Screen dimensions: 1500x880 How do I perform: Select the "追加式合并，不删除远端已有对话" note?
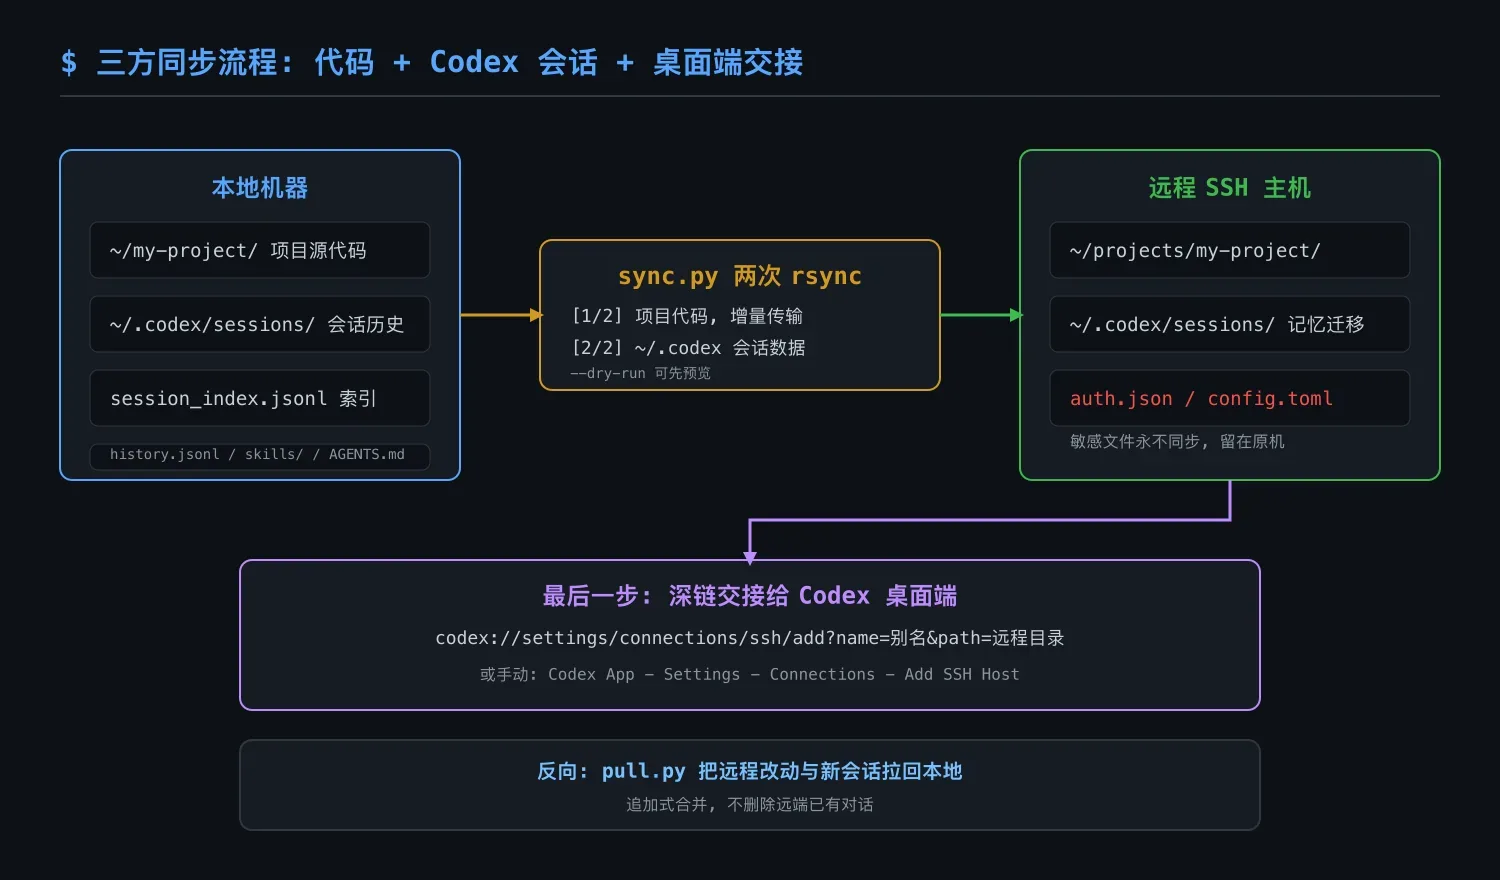[x=750, y=805]
